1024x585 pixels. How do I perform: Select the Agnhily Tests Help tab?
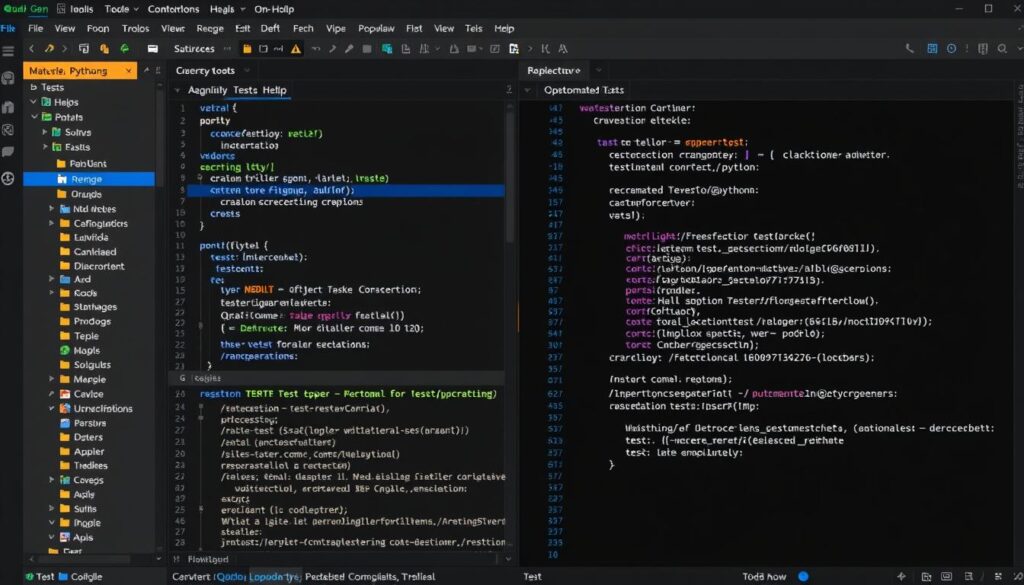tap(237, 90)
